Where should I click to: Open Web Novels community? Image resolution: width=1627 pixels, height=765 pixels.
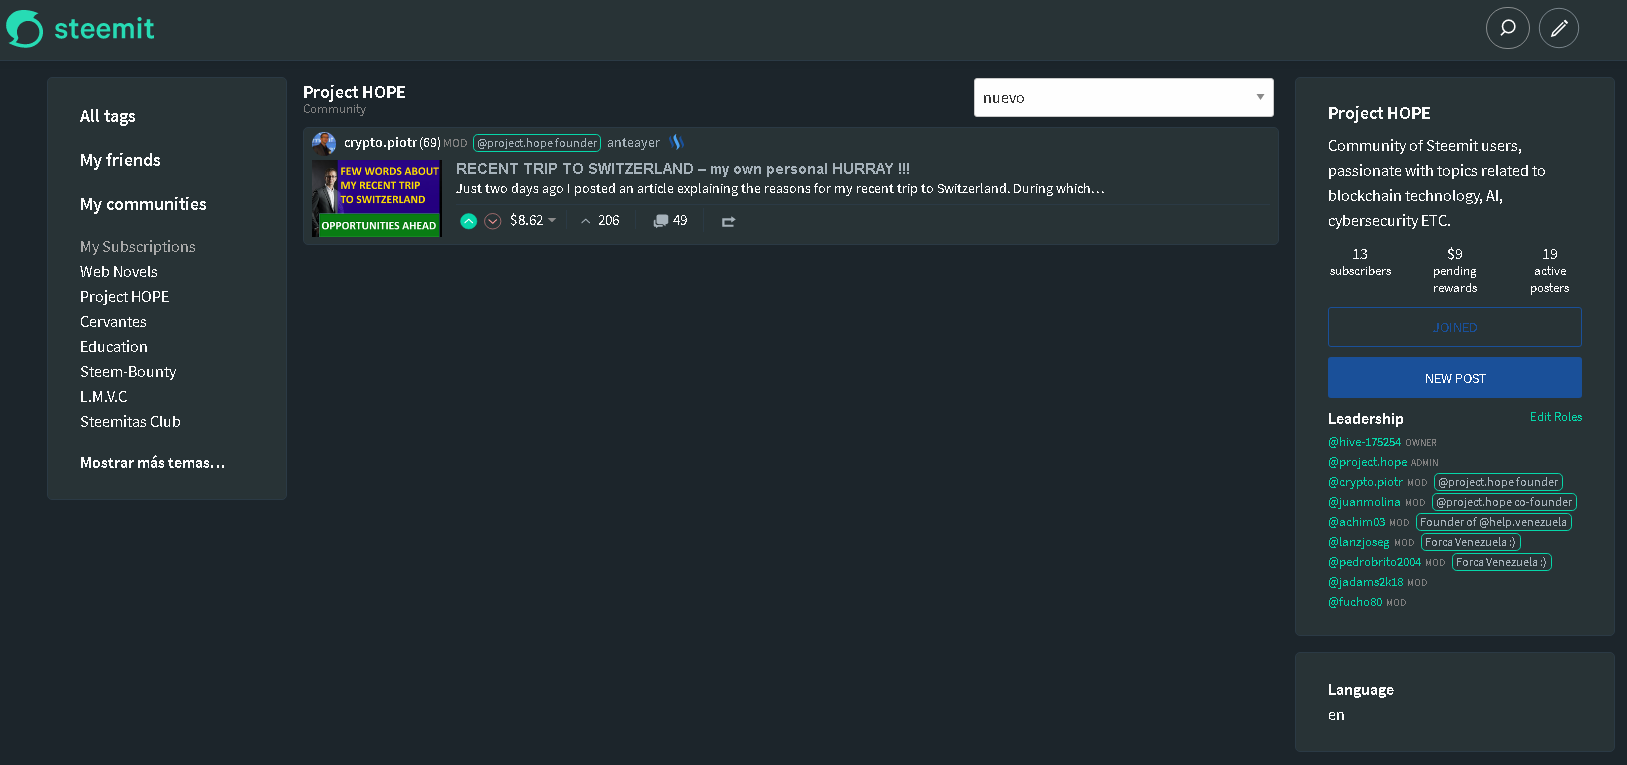coord(119,272)
